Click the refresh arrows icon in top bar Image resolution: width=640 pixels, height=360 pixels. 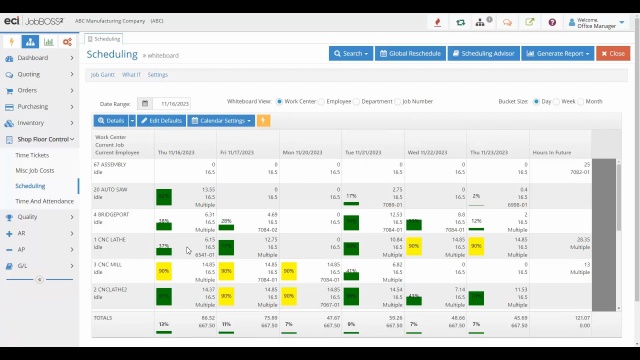(x=460, y=22)
